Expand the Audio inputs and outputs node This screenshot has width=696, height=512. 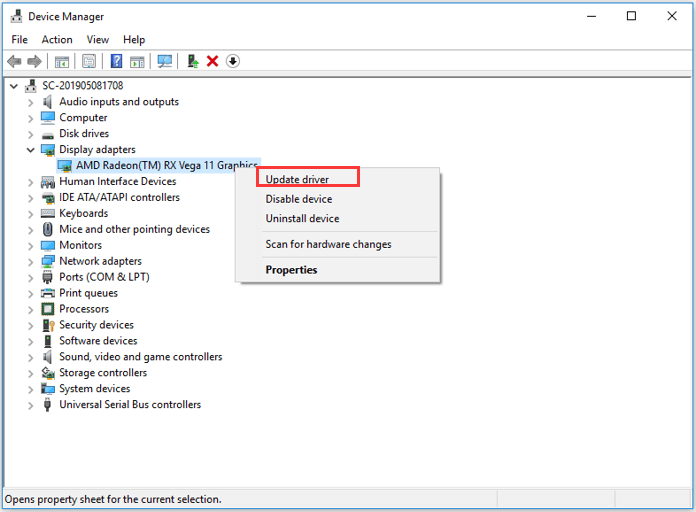tap(31, 102)
